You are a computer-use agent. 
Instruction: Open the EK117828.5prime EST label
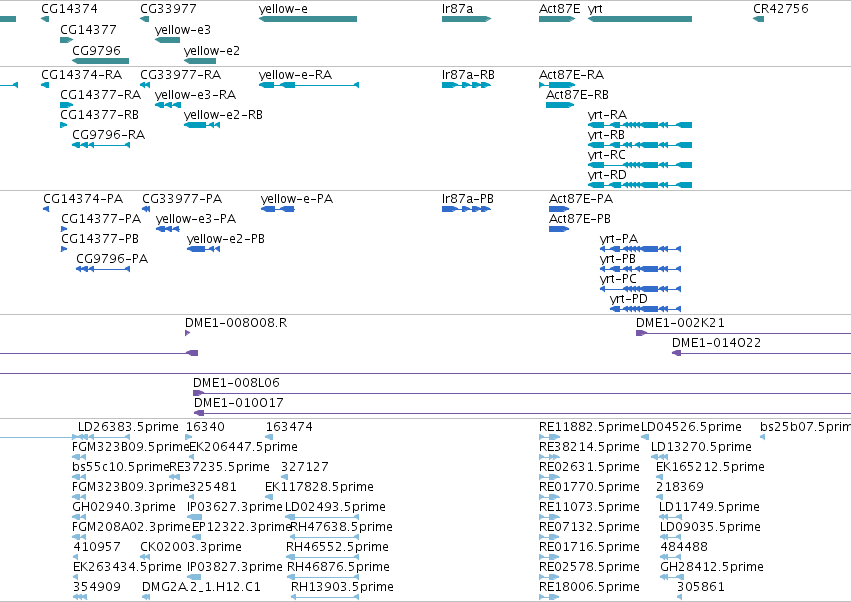pyautogui.click(x=319, y=486)
